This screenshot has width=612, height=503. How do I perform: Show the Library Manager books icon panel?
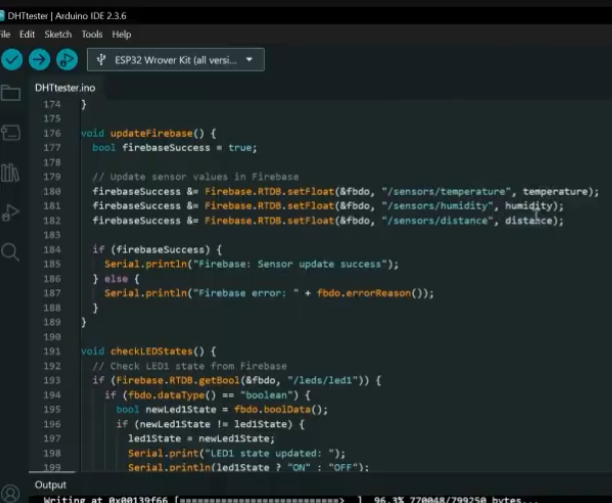point(10,172)
